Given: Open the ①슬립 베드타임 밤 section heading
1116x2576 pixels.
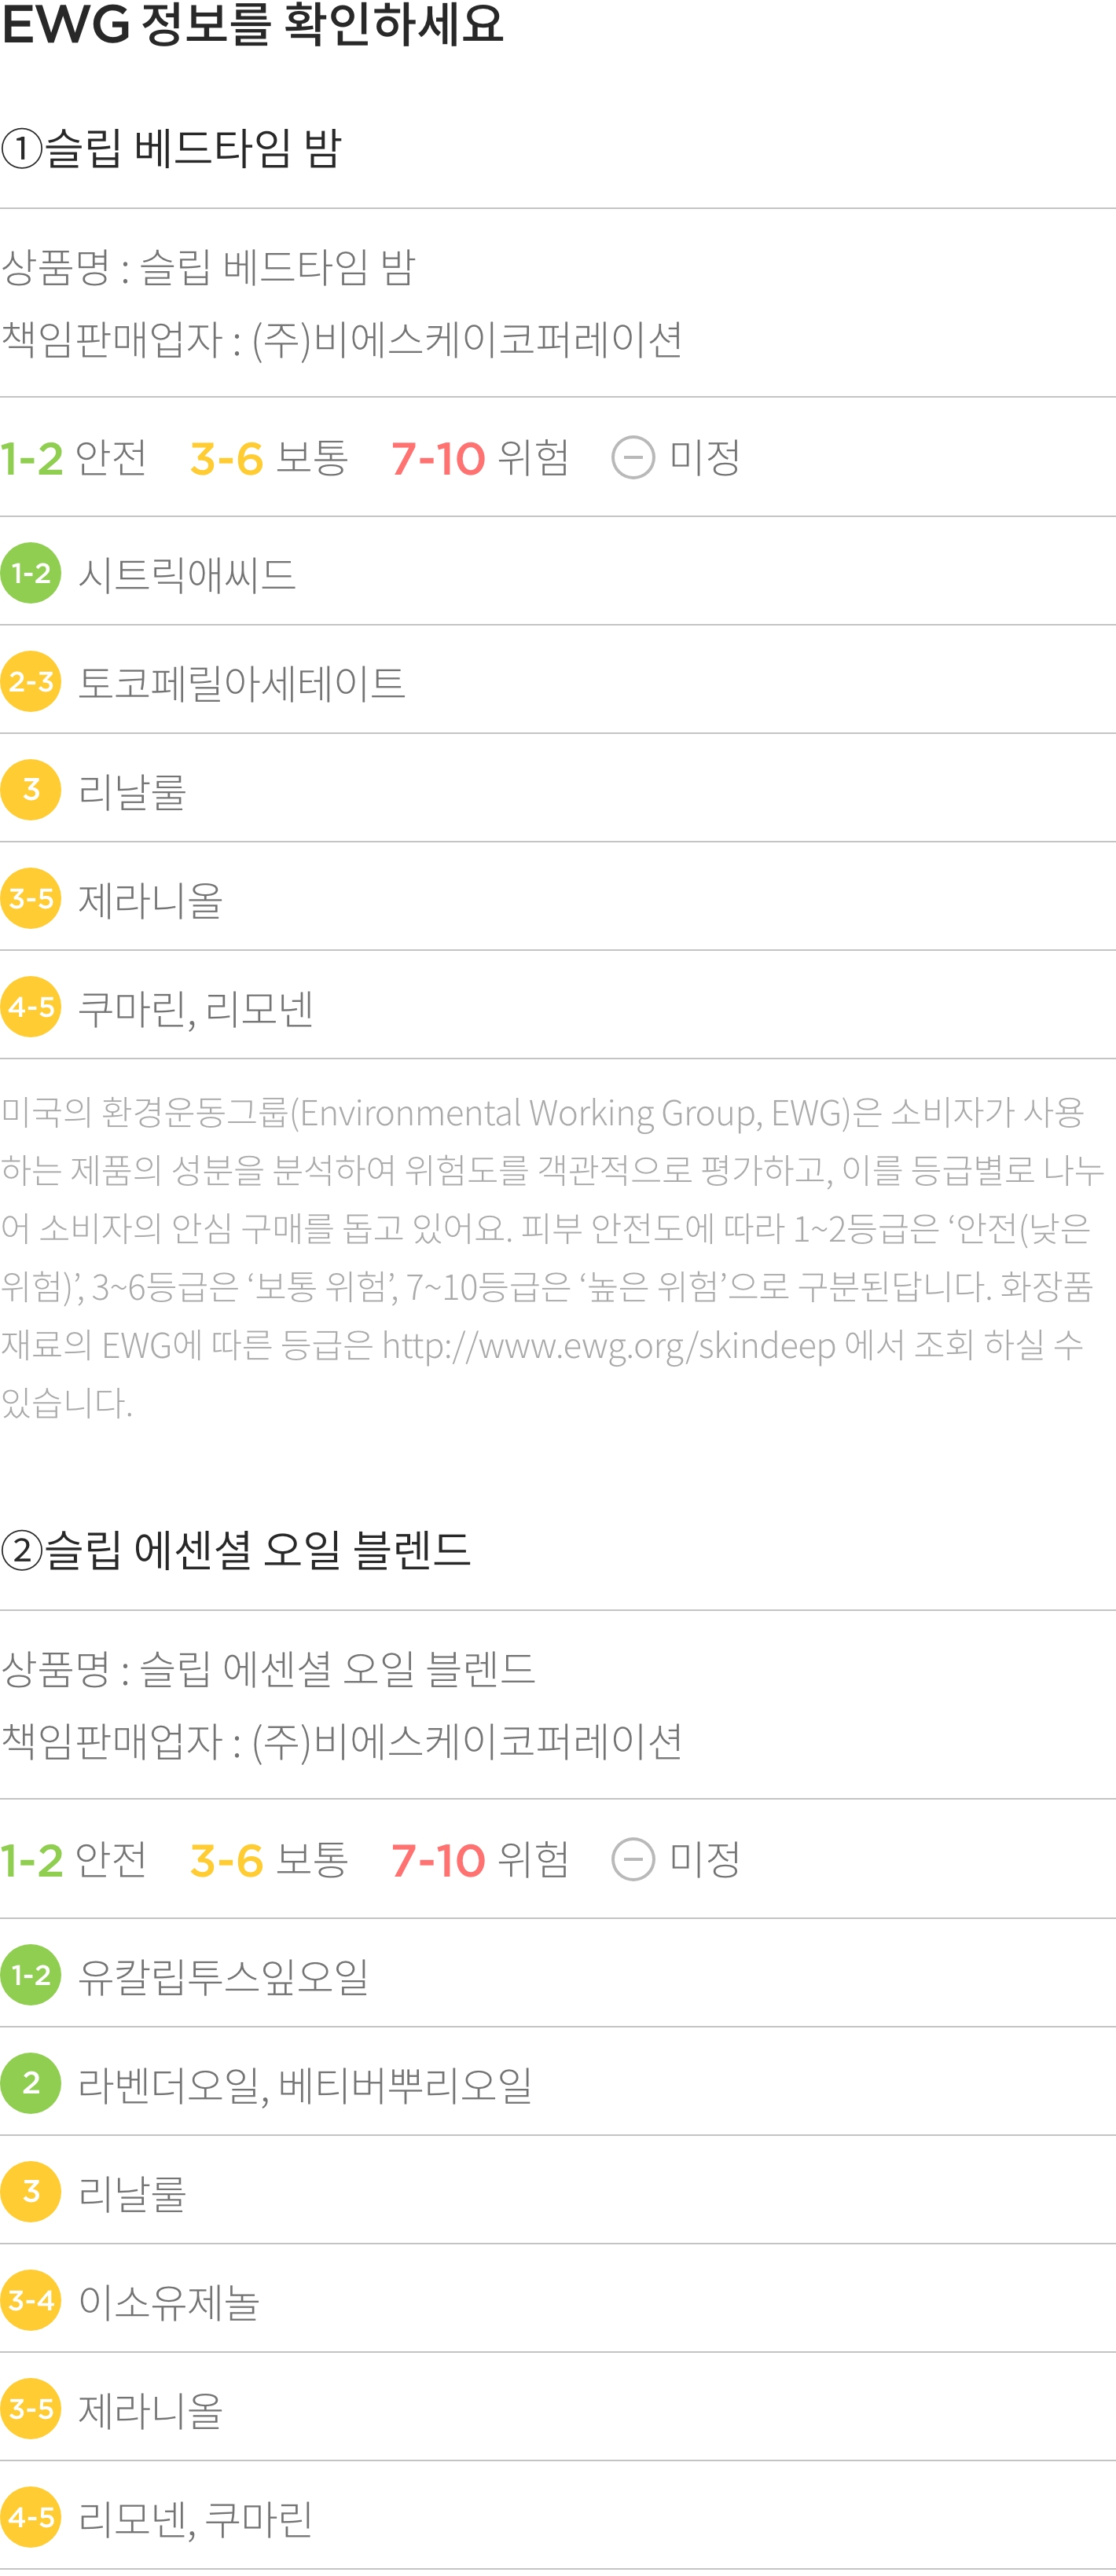Looking at the screenshot, I should tap(172, 148).
